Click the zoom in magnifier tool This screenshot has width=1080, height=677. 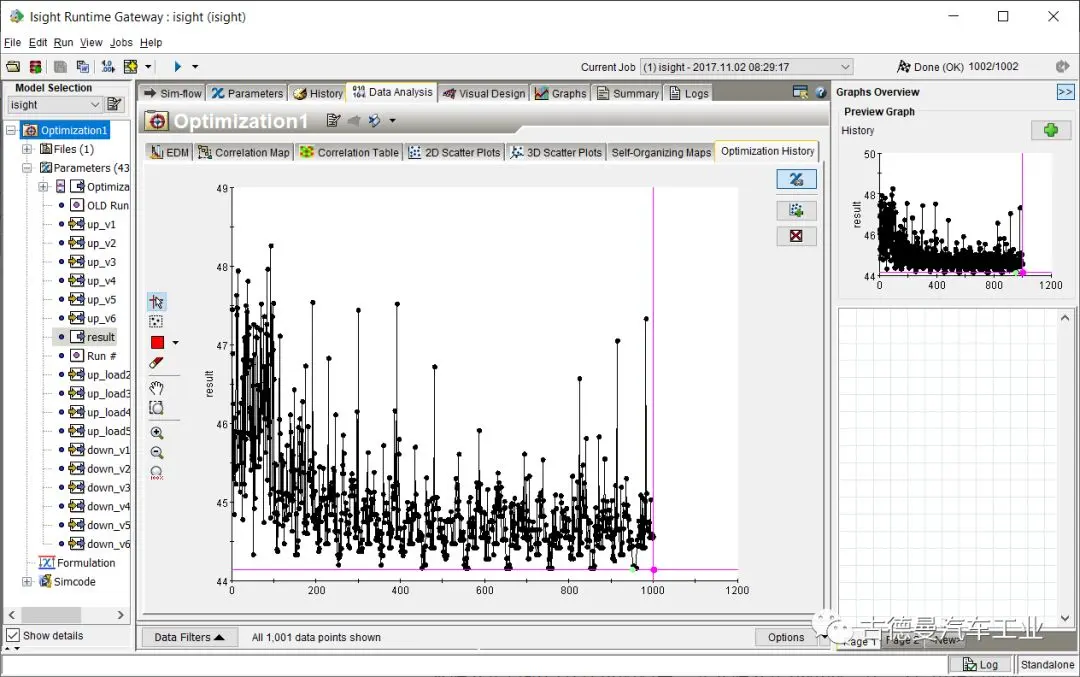tap(156, 433)
